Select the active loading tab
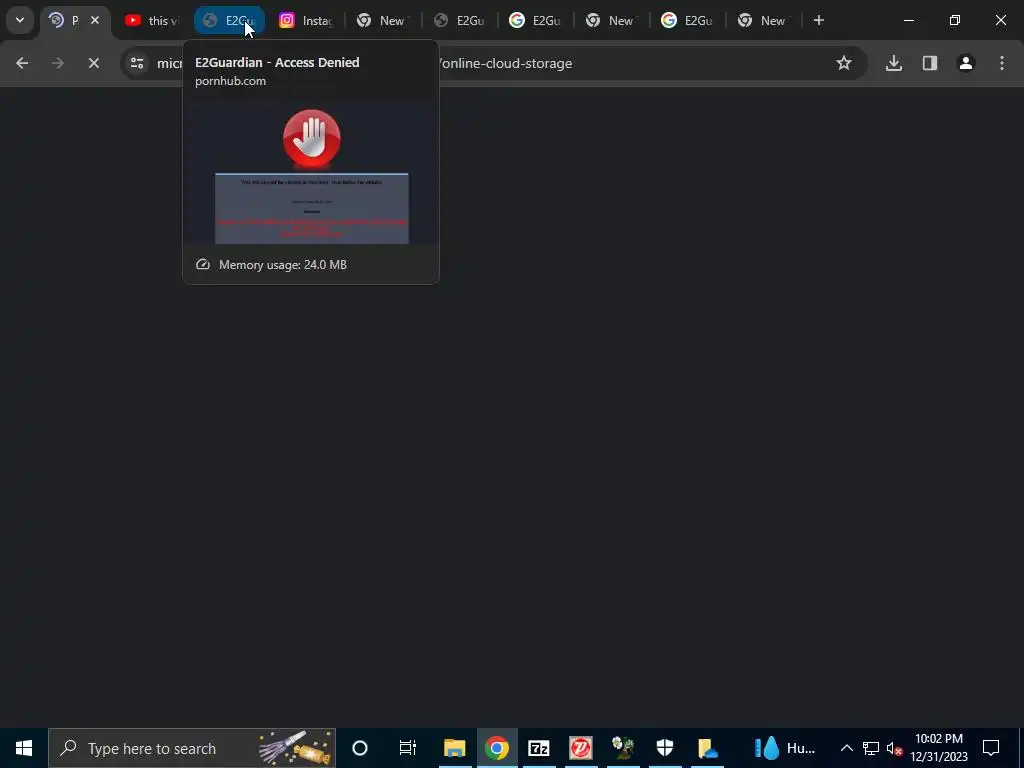The image size is (1024, 768). tap(74, 20)
